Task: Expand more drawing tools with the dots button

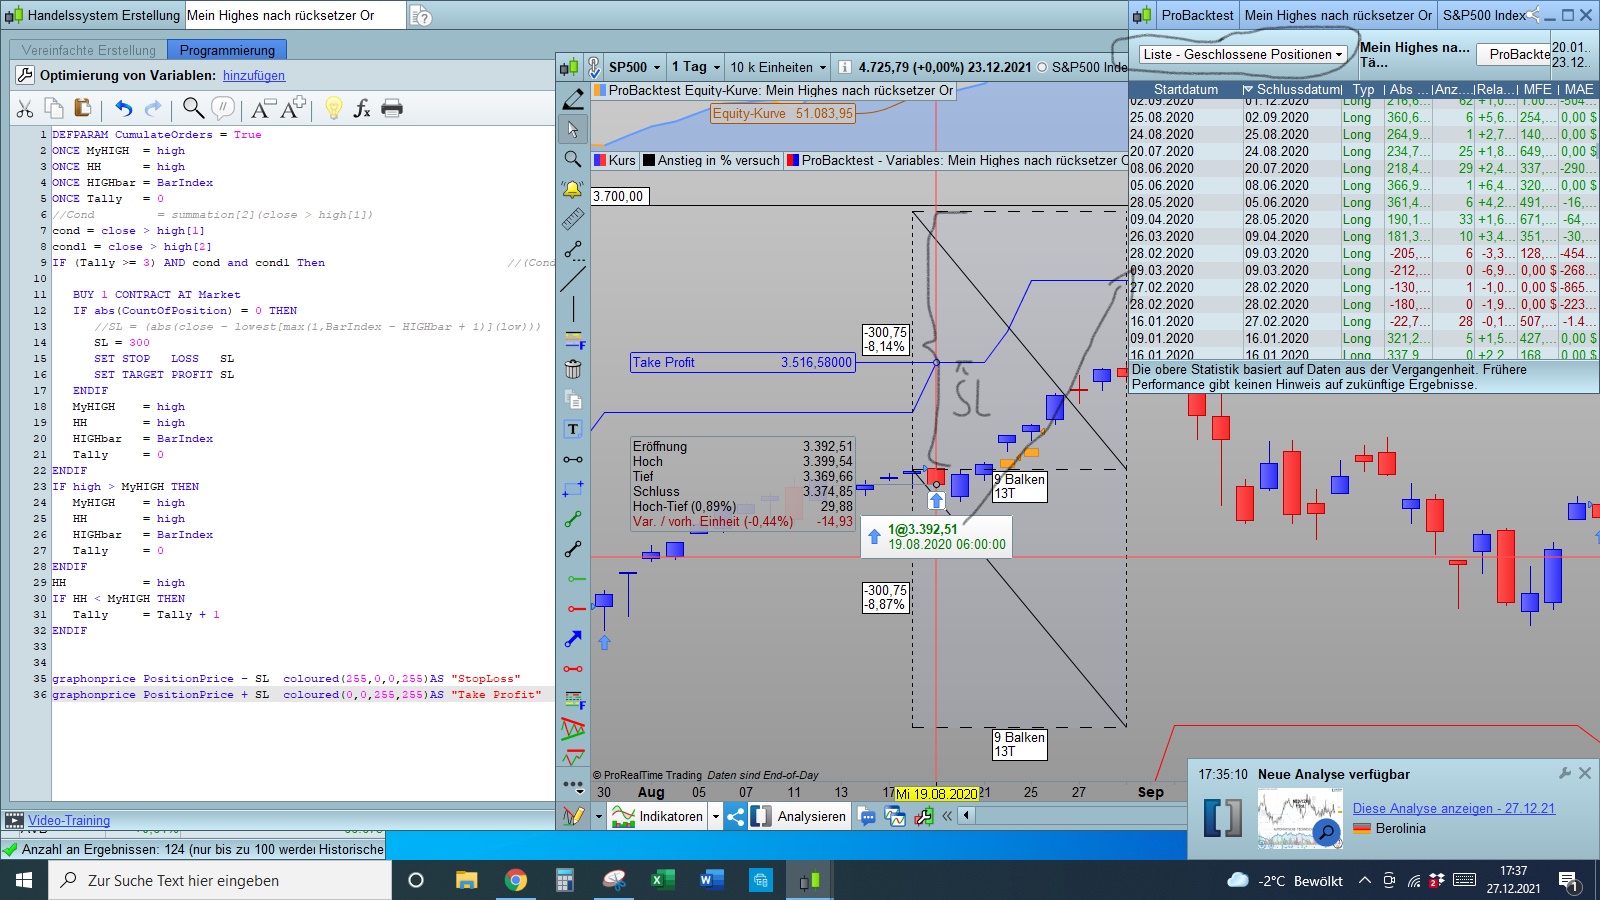Action: [x=573, y=785]
